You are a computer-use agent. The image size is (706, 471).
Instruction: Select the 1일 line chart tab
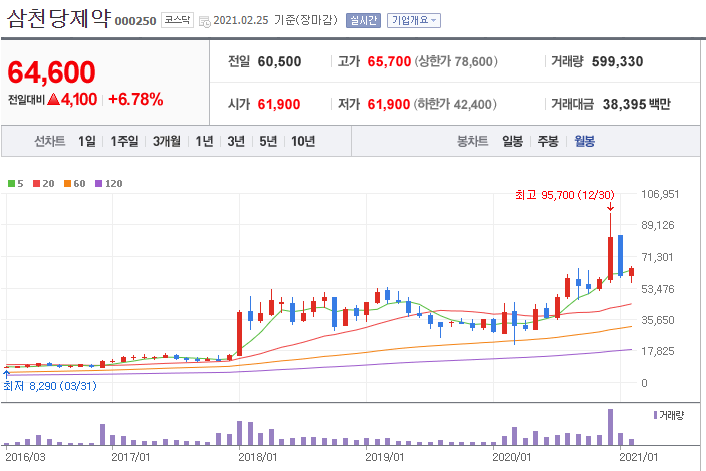click(87, 141)
